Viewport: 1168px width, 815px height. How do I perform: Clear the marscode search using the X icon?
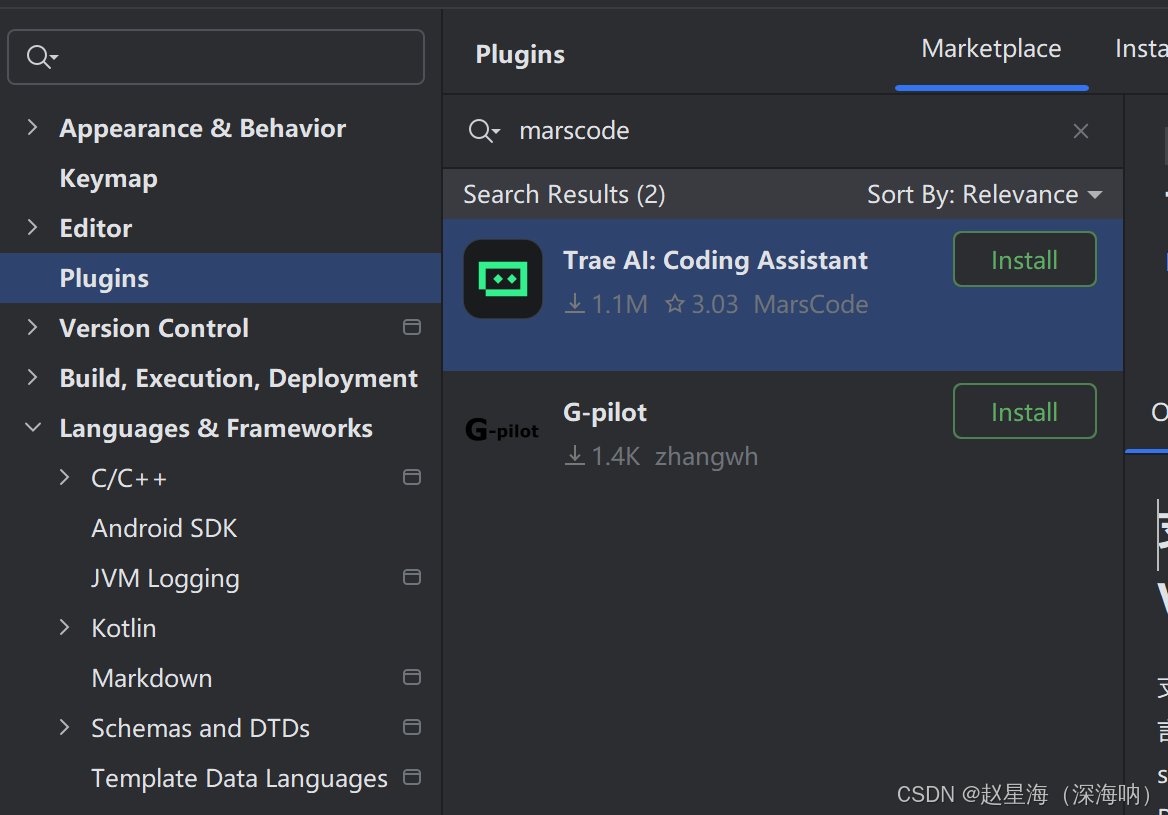[x=1080, y=131]
